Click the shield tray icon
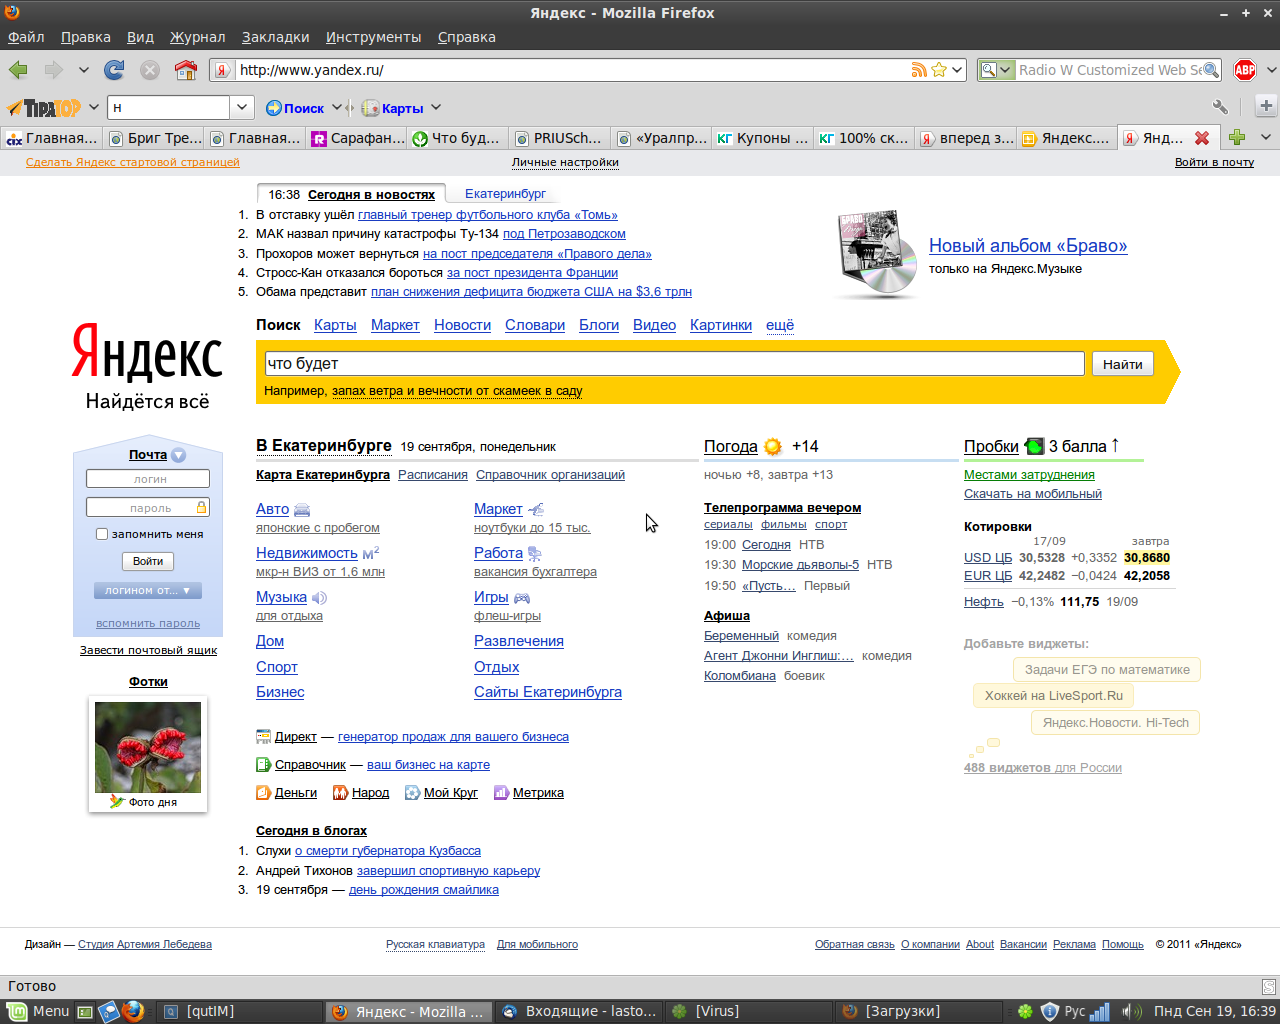The width and height of the screenshot is (1280, 1024). pyautogui.click(x=1049, y=1011)
